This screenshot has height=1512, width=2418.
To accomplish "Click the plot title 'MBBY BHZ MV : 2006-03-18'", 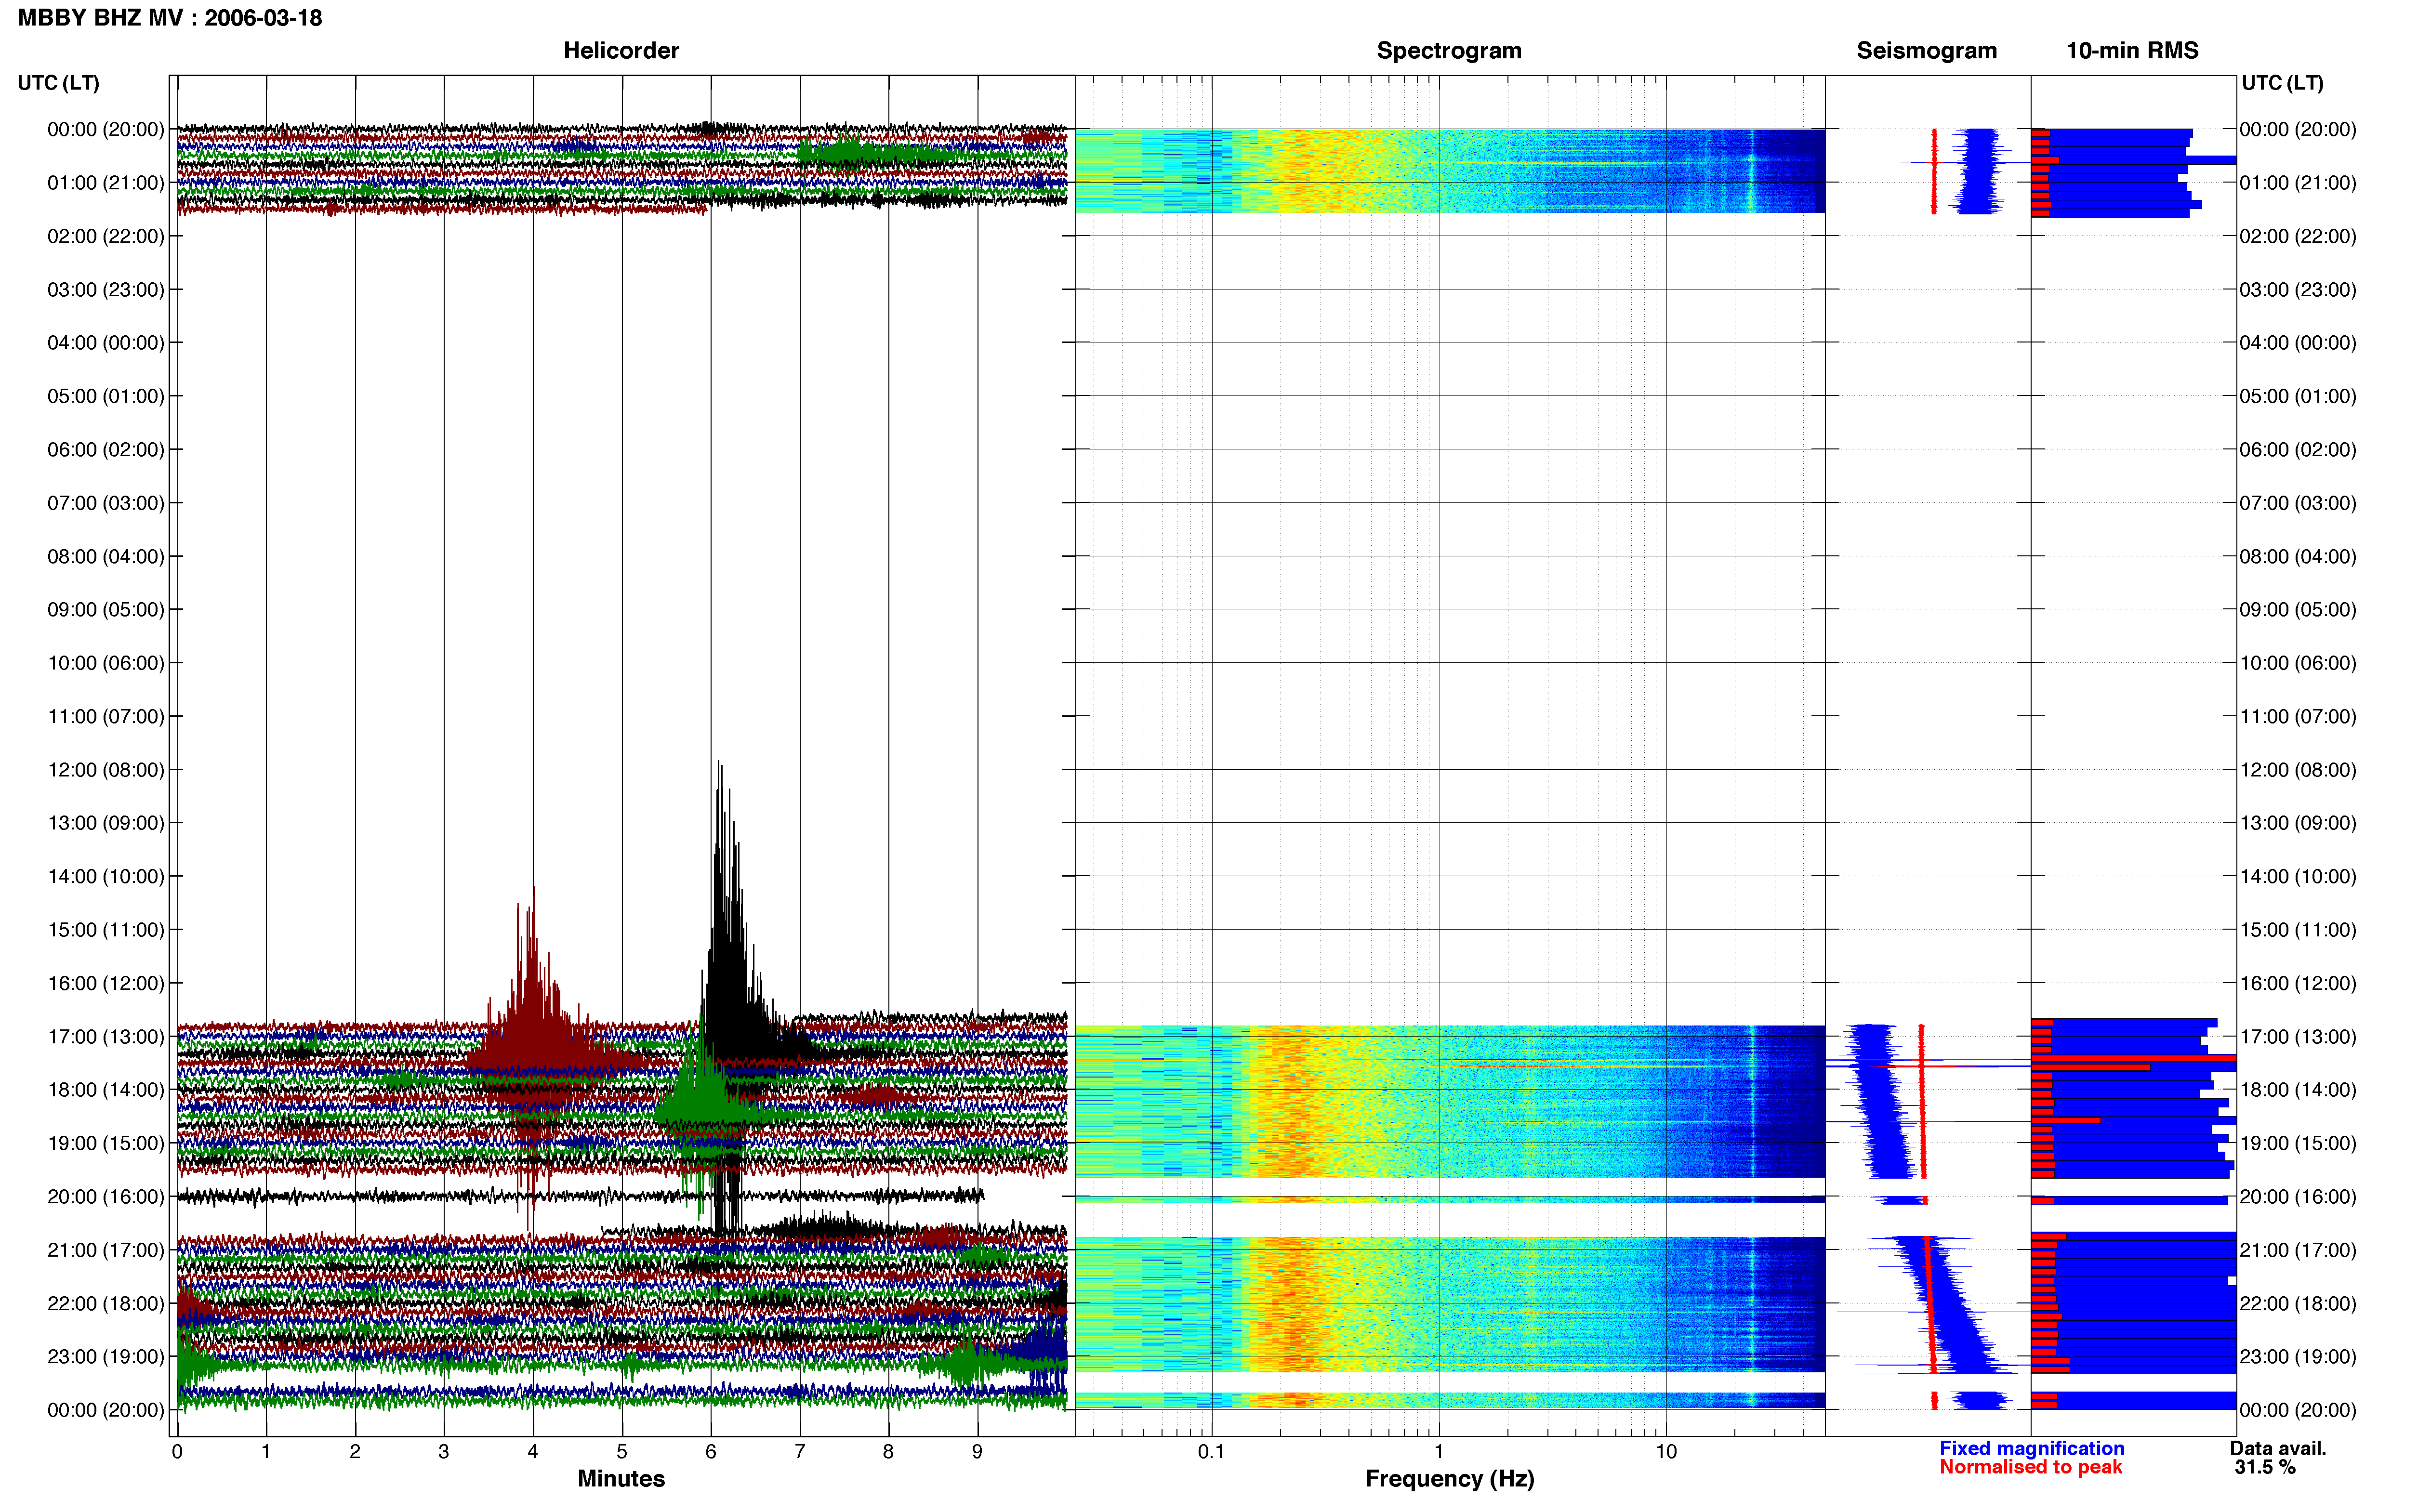I will click(170, 18).
